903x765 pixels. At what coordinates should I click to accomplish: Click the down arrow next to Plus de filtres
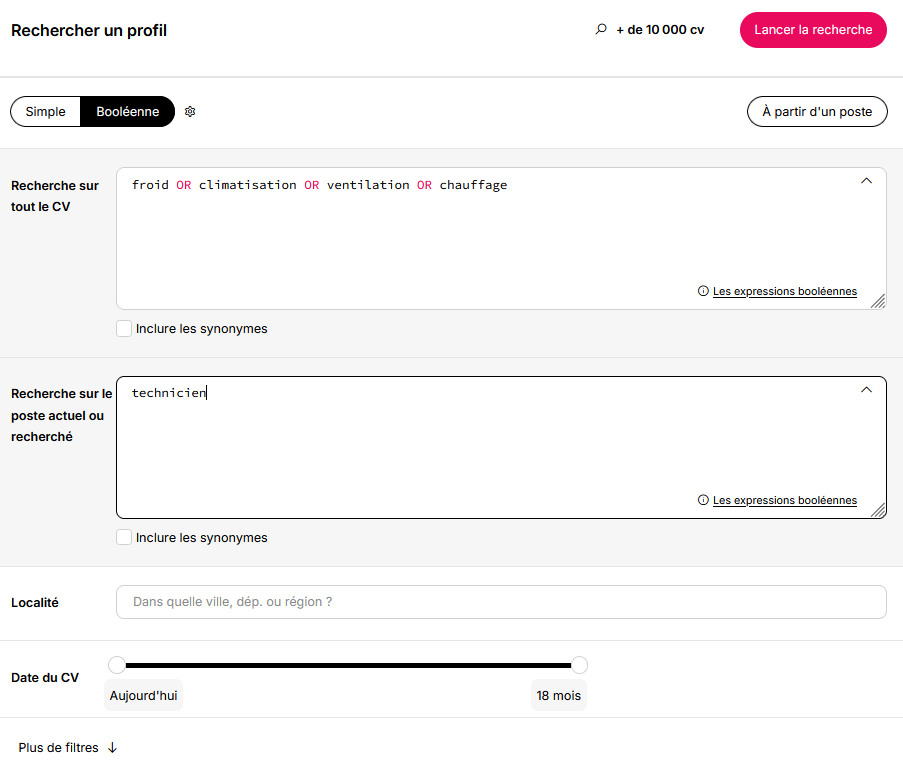click(113, 748)
